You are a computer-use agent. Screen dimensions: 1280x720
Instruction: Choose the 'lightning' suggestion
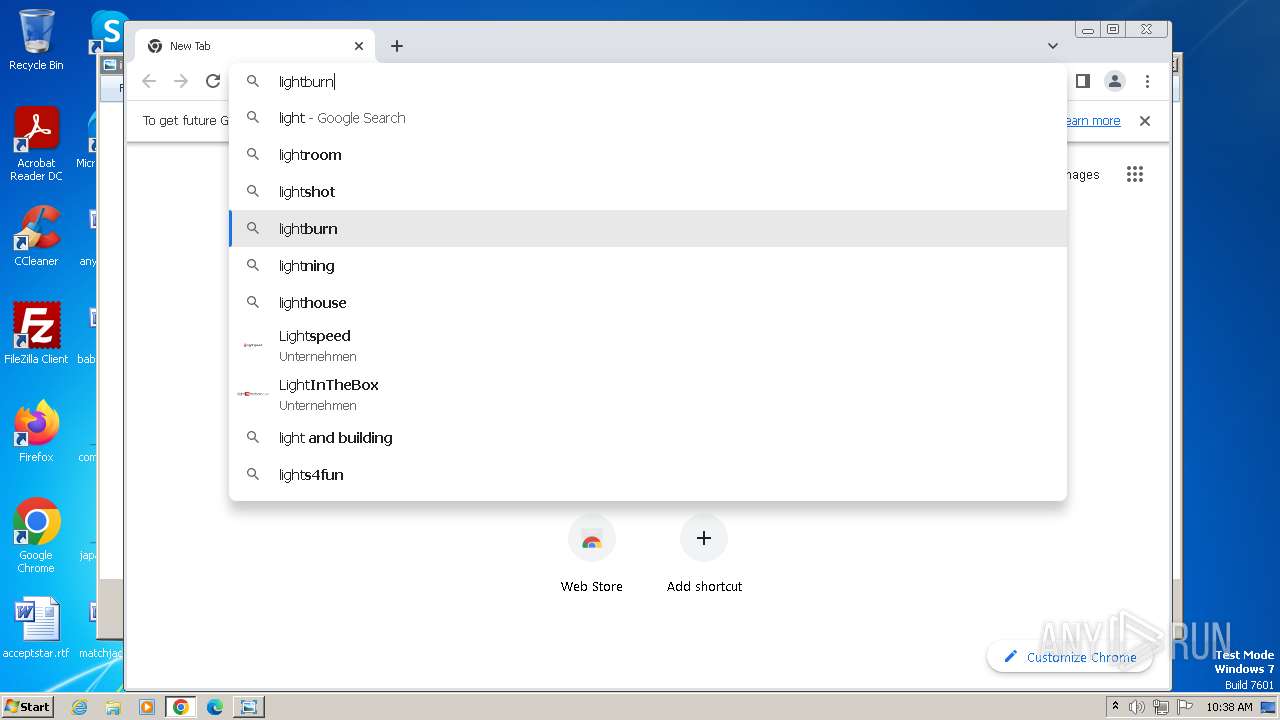648,266
